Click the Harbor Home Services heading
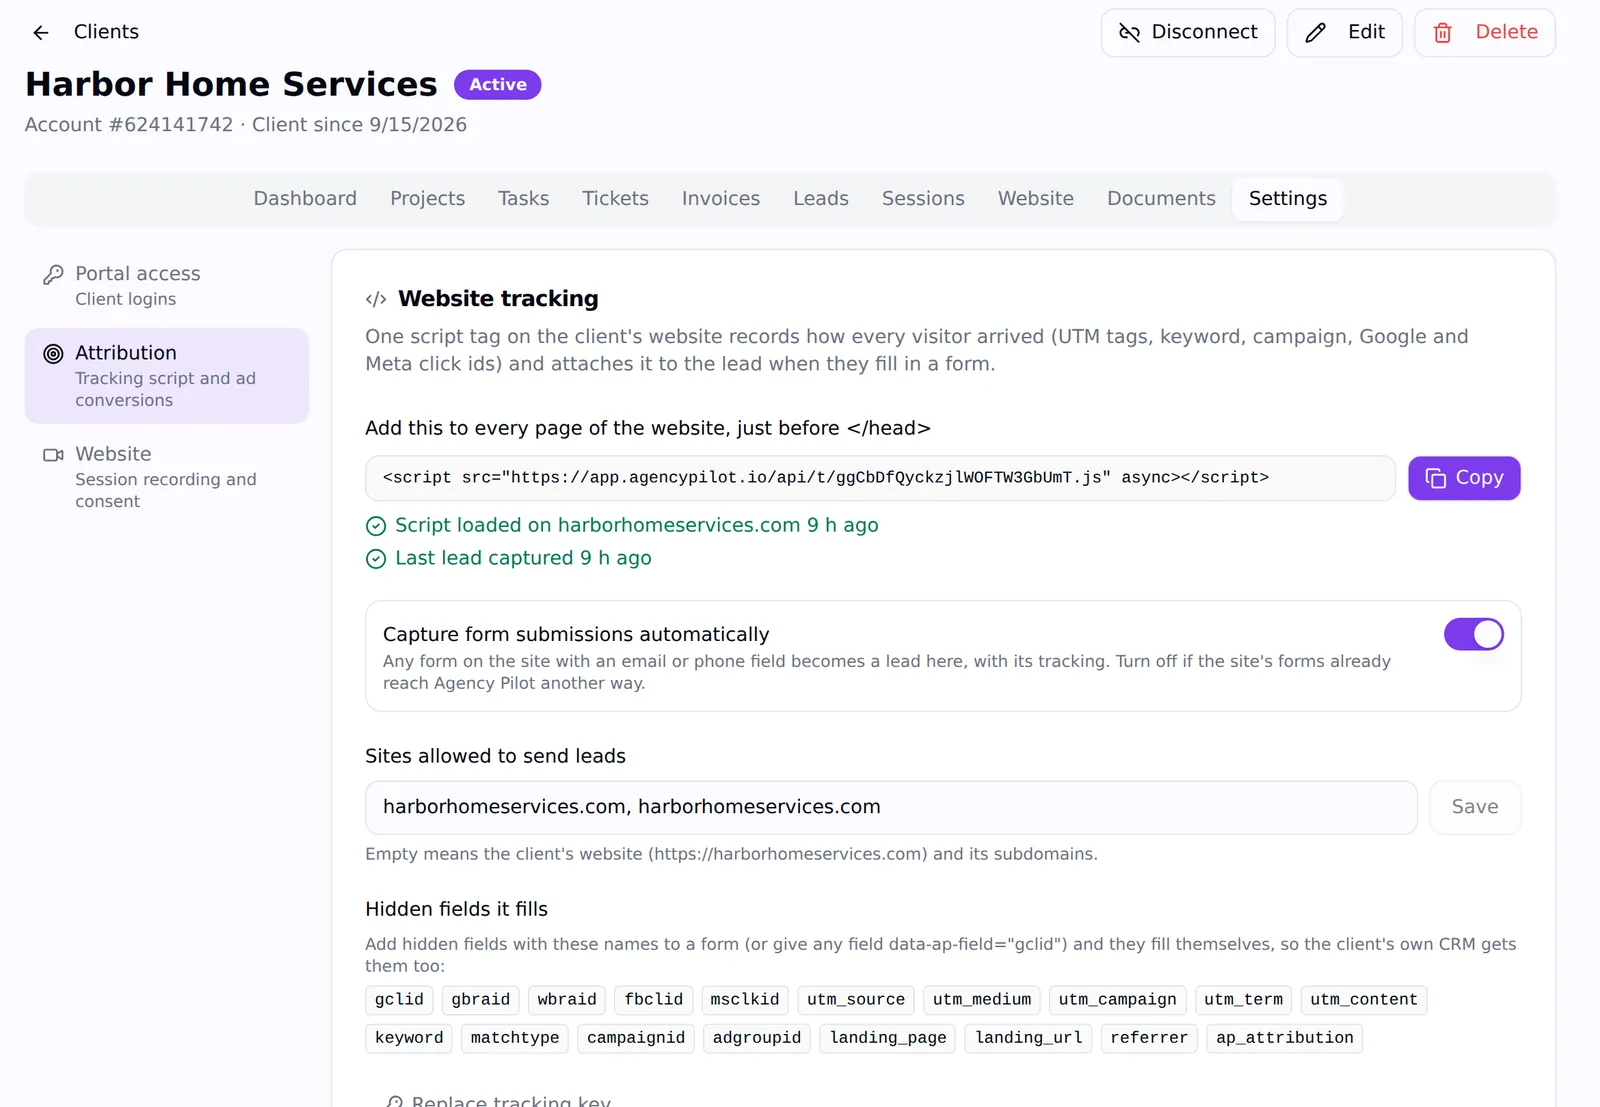Image resolution: width=1600 pixels, height=1107 pixels. (231, 84)
